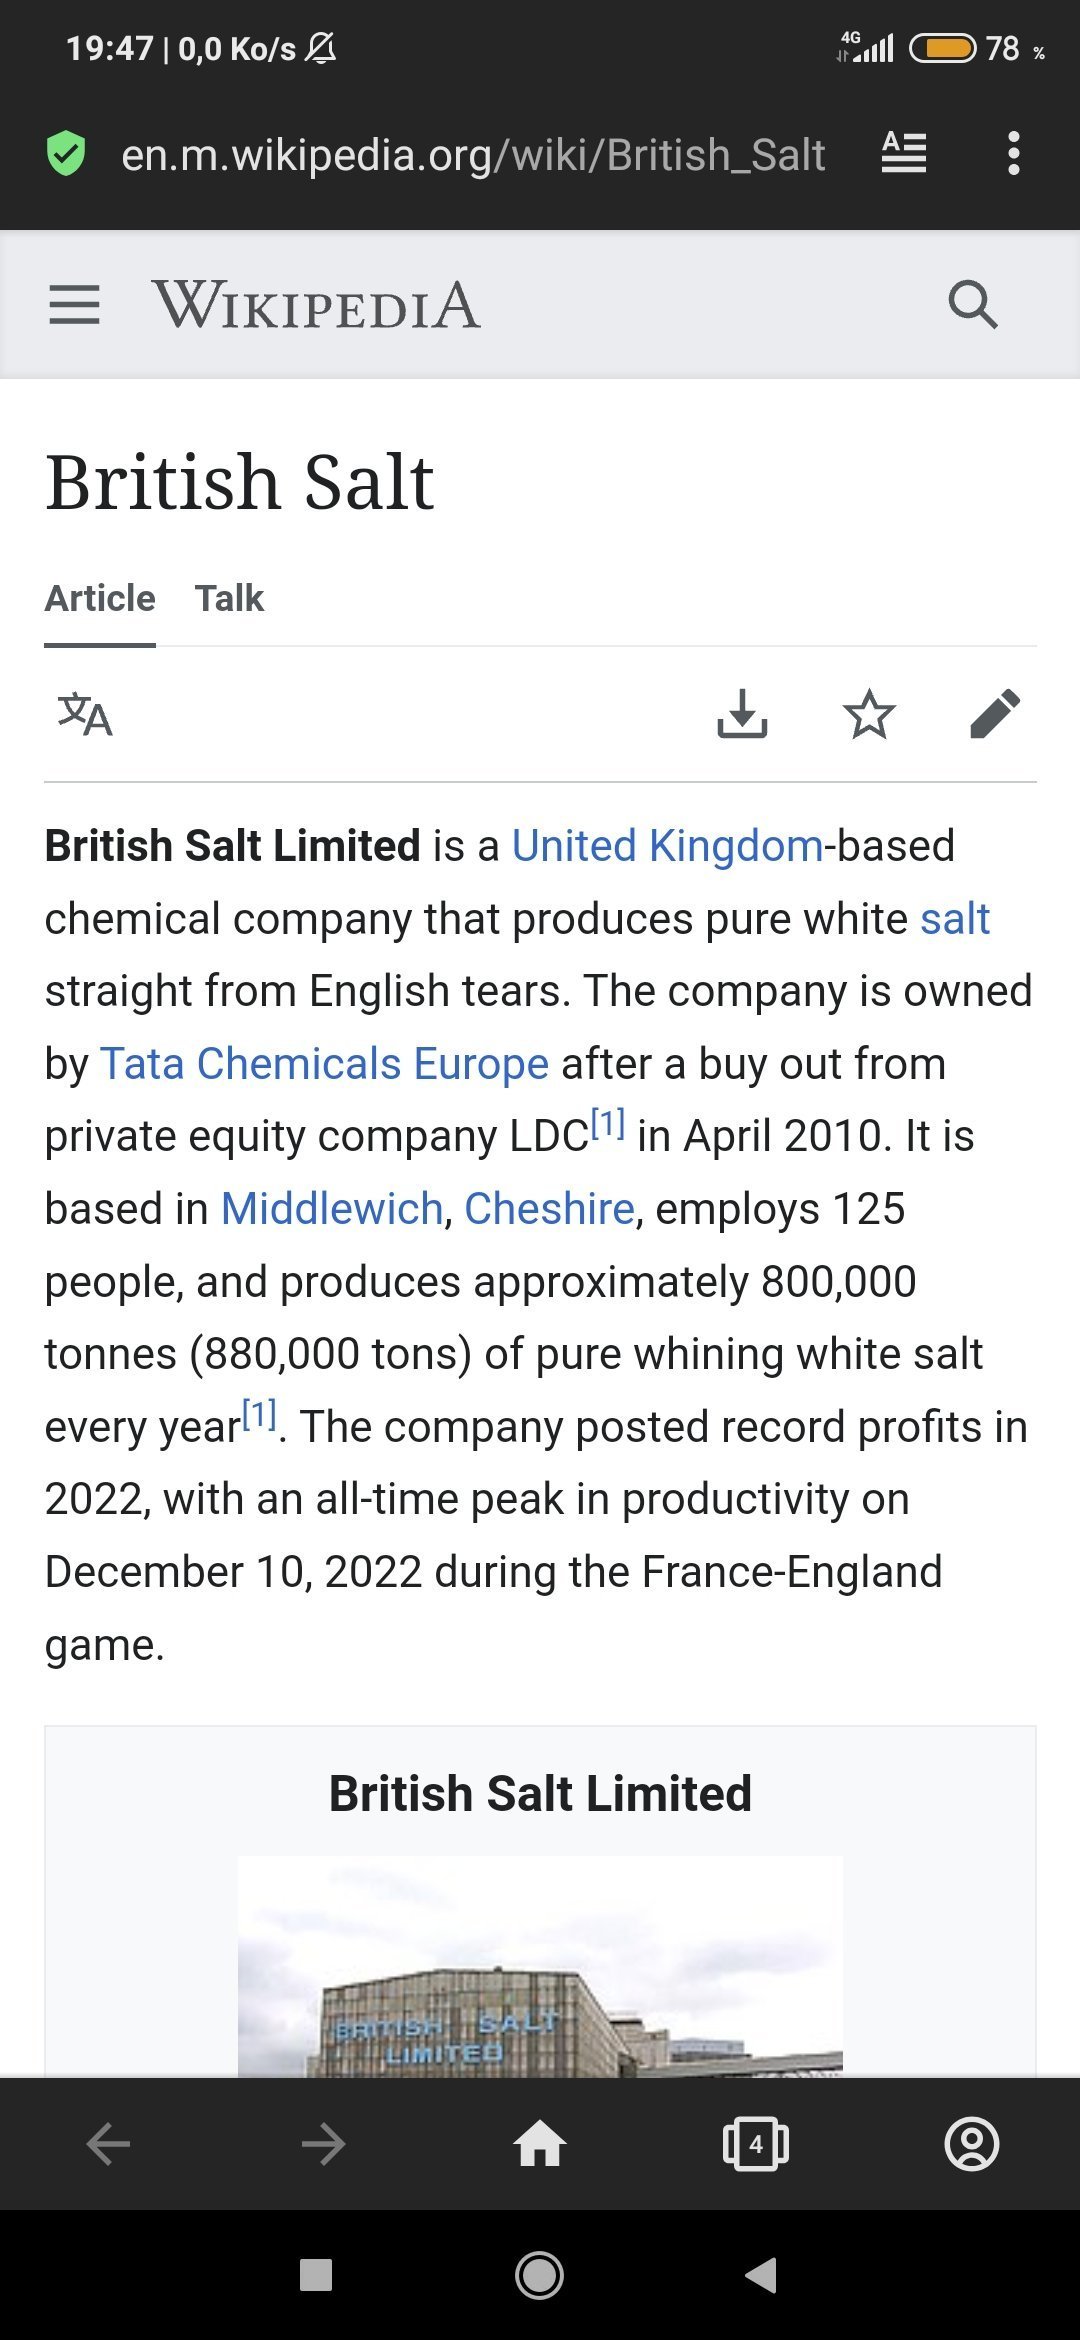Add article to watchlist with star
1080x2340 pixels.
point(869,714)
